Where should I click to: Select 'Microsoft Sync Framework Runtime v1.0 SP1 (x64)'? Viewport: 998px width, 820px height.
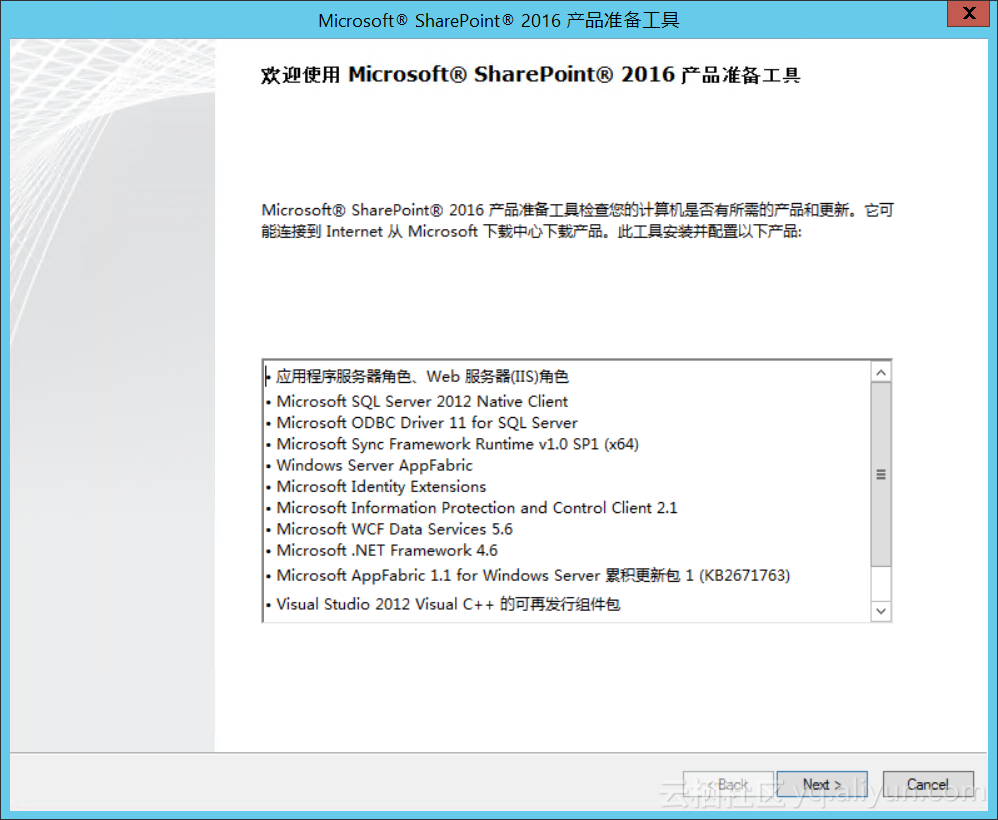[453, 444]
